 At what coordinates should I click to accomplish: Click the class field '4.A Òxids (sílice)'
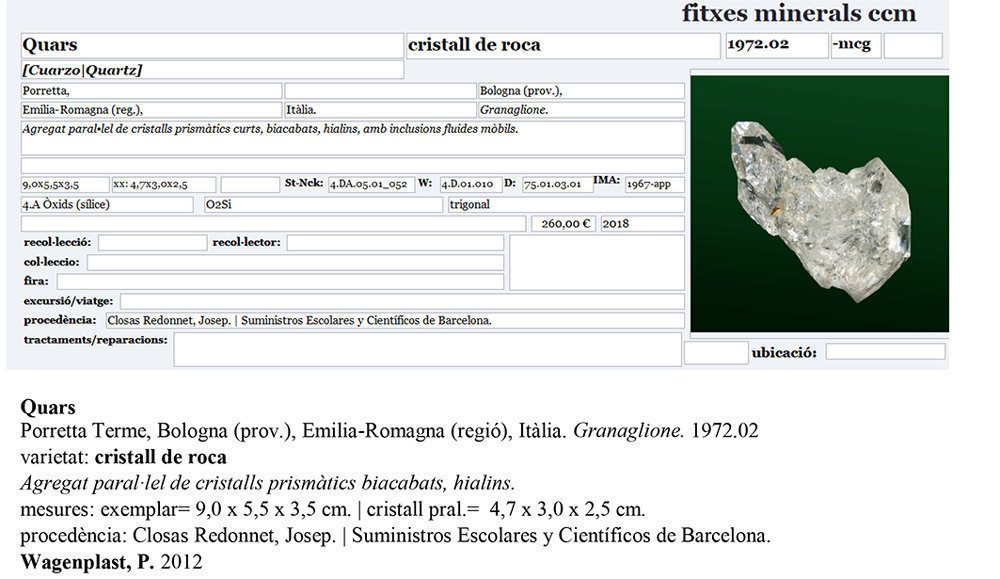tap(107, 205)
